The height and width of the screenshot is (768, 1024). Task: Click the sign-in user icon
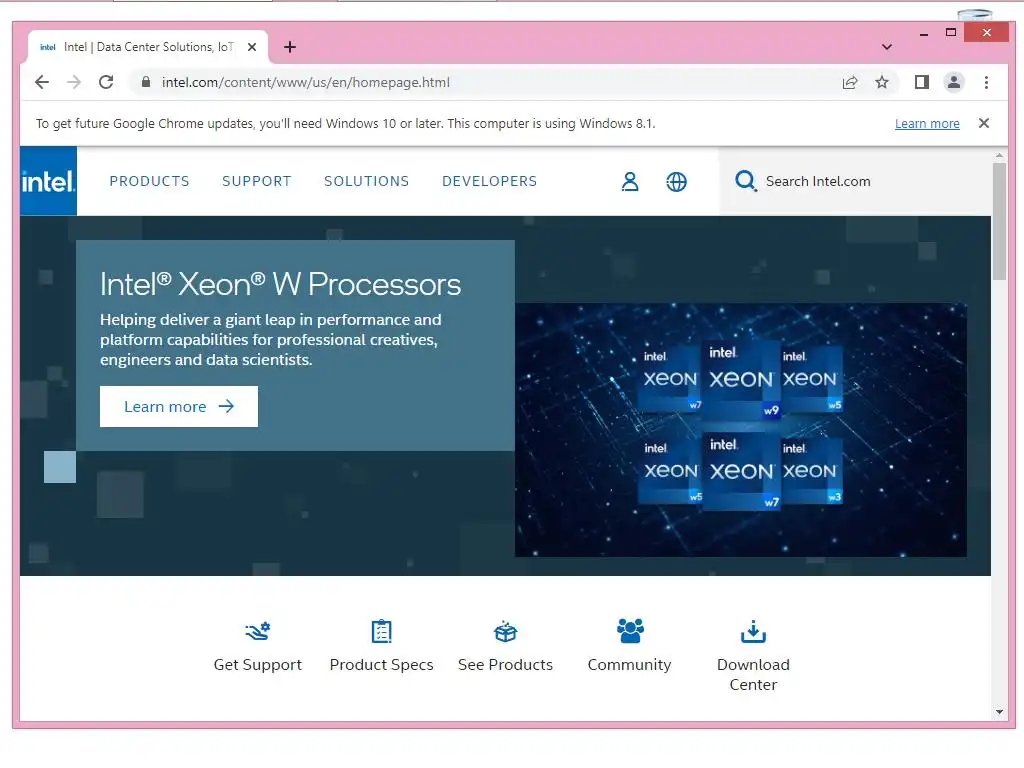630,182
